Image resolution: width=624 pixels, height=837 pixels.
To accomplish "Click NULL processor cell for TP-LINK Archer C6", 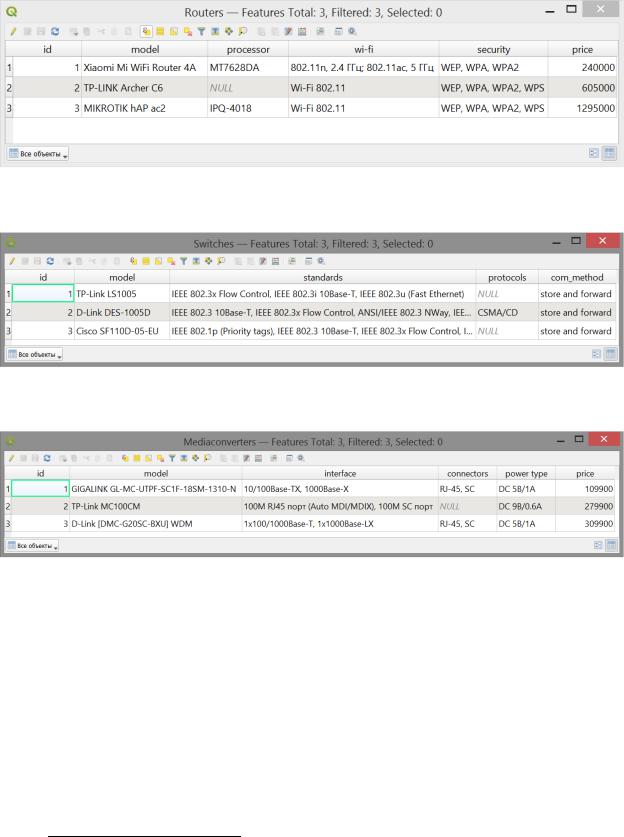I will (248, 88).
